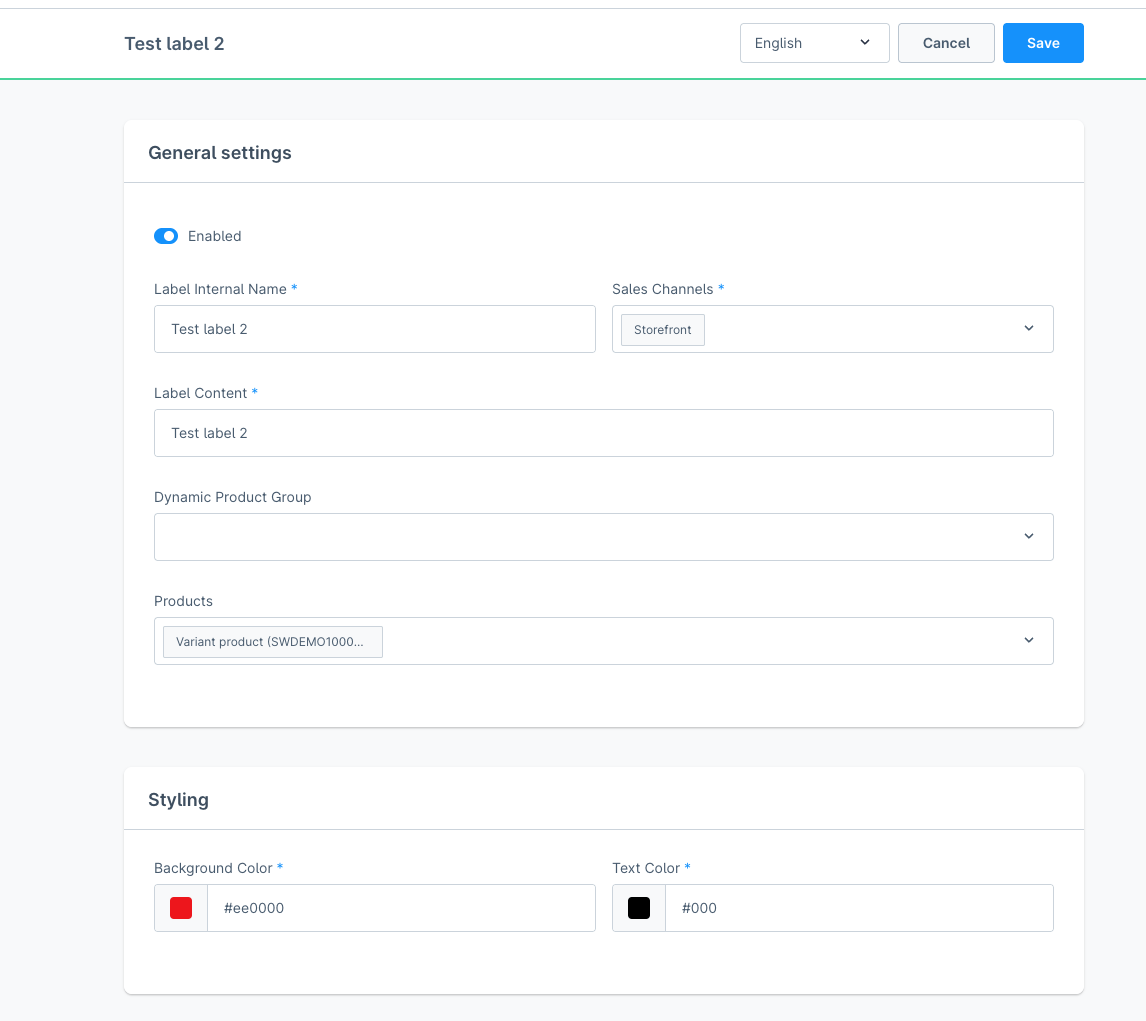Expand the Sales Channels chevron arrow
The width and height of the screenshot is (1146, 1021).
point(1028,329)
